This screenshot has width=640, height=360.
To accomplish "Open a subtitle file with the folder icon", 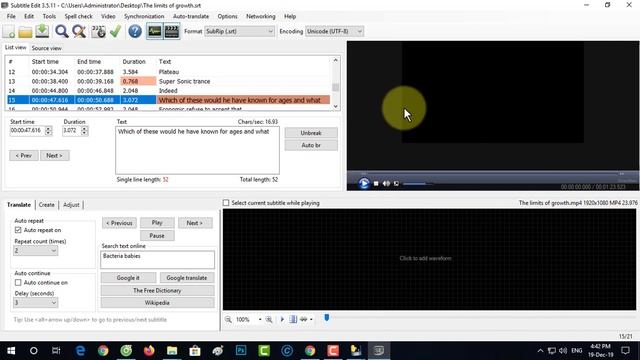I will (25, 31).
